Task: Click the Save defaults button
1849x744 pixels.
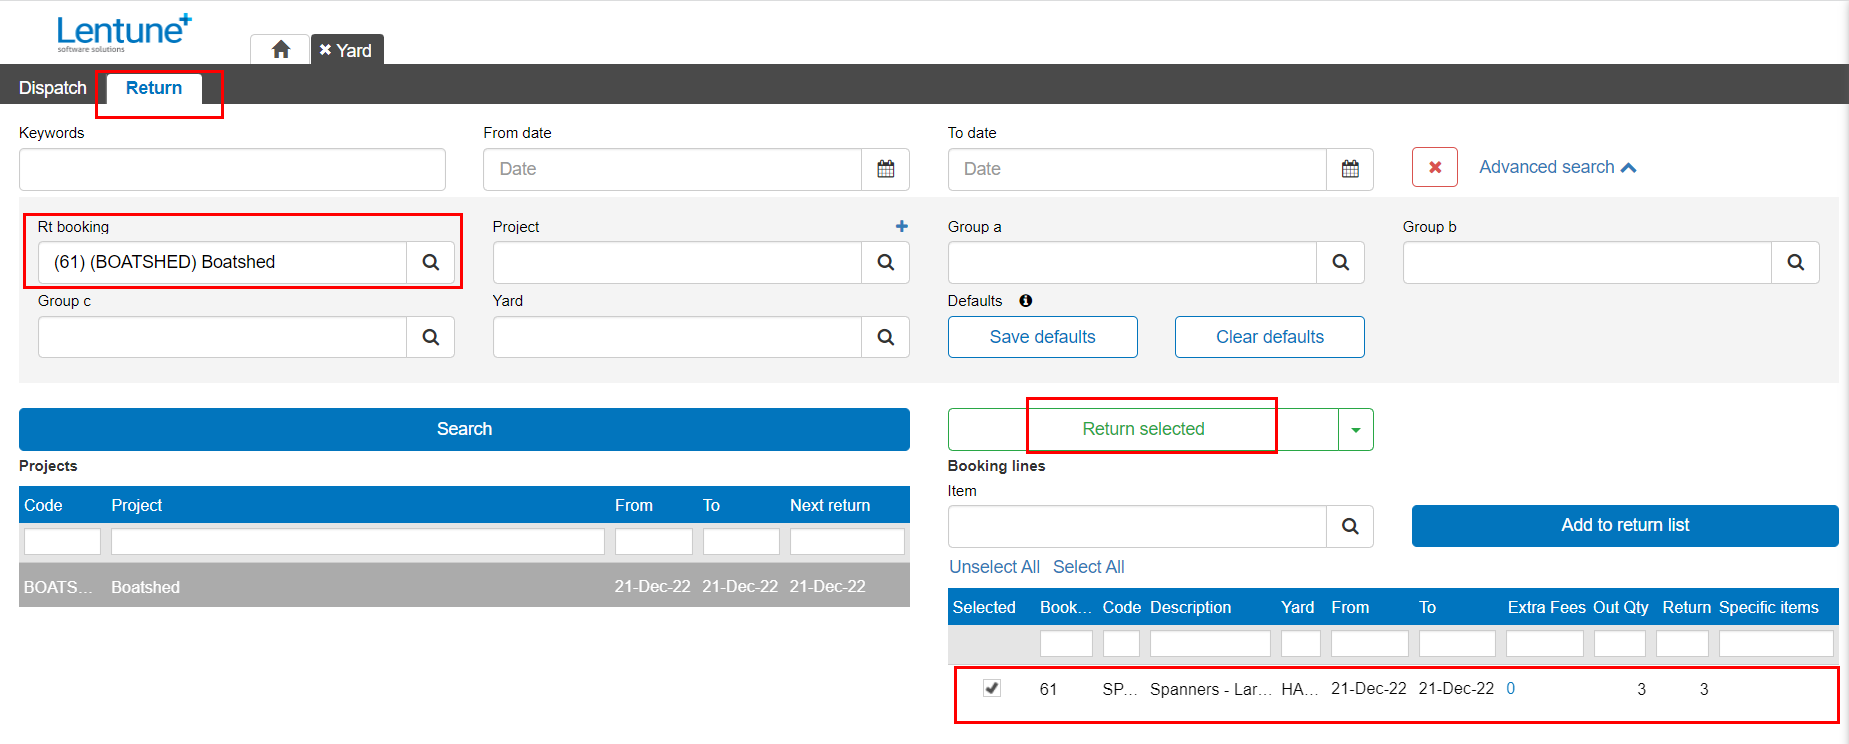Action: pyautogui.click(x=1042, y=337)
